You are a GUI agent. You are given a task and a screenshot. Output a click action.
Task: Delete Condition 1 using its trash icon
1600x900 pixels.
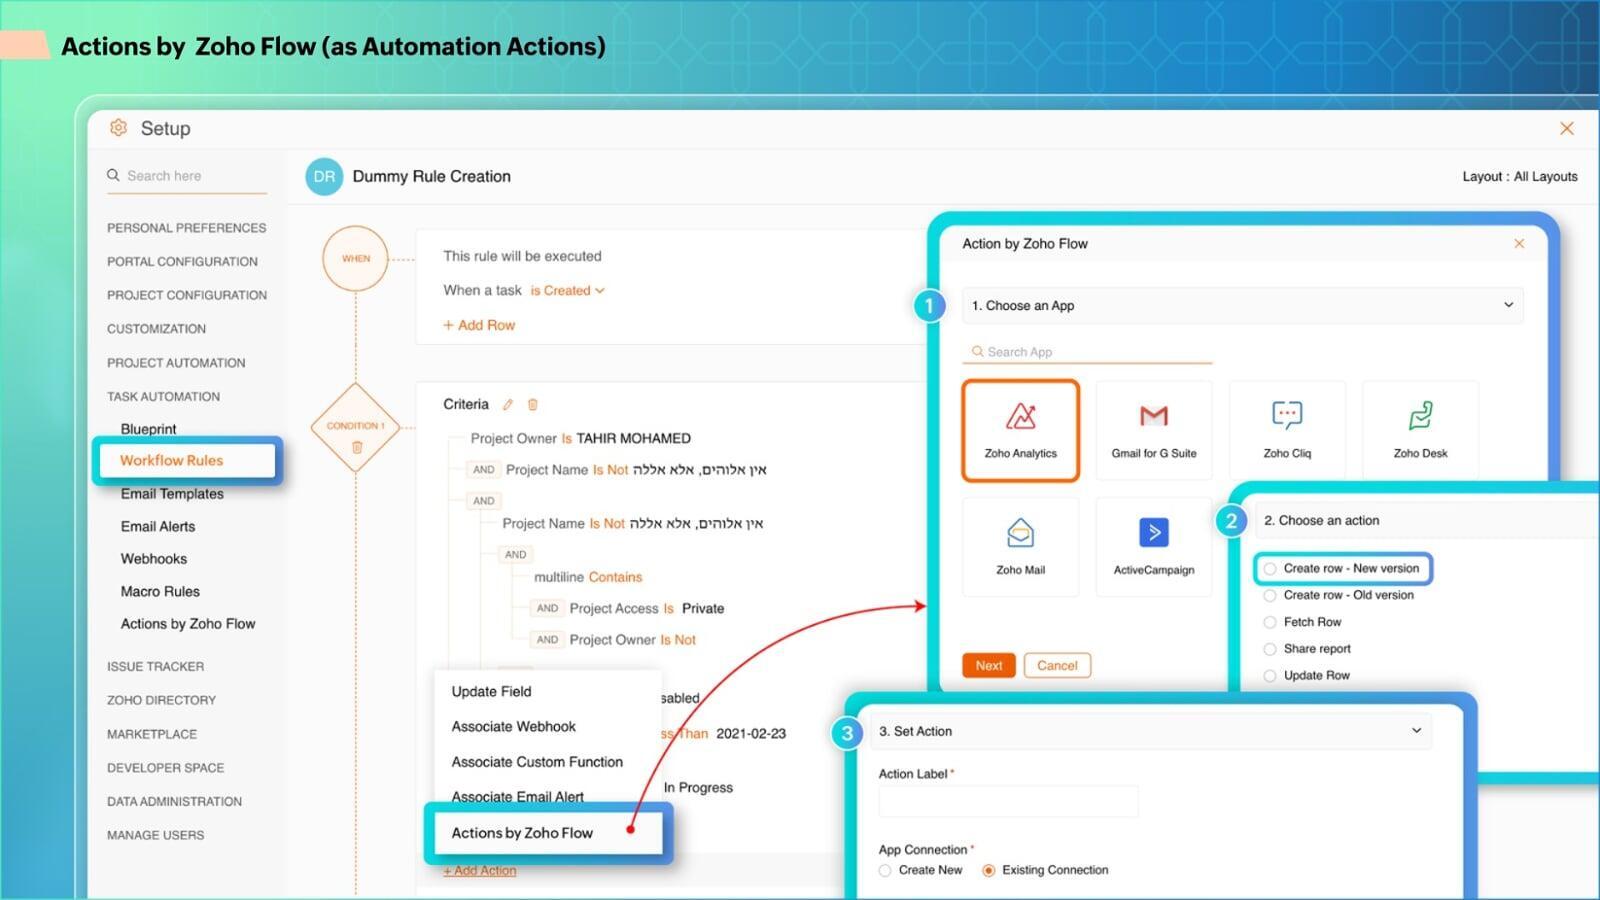(x=356, y=447)
